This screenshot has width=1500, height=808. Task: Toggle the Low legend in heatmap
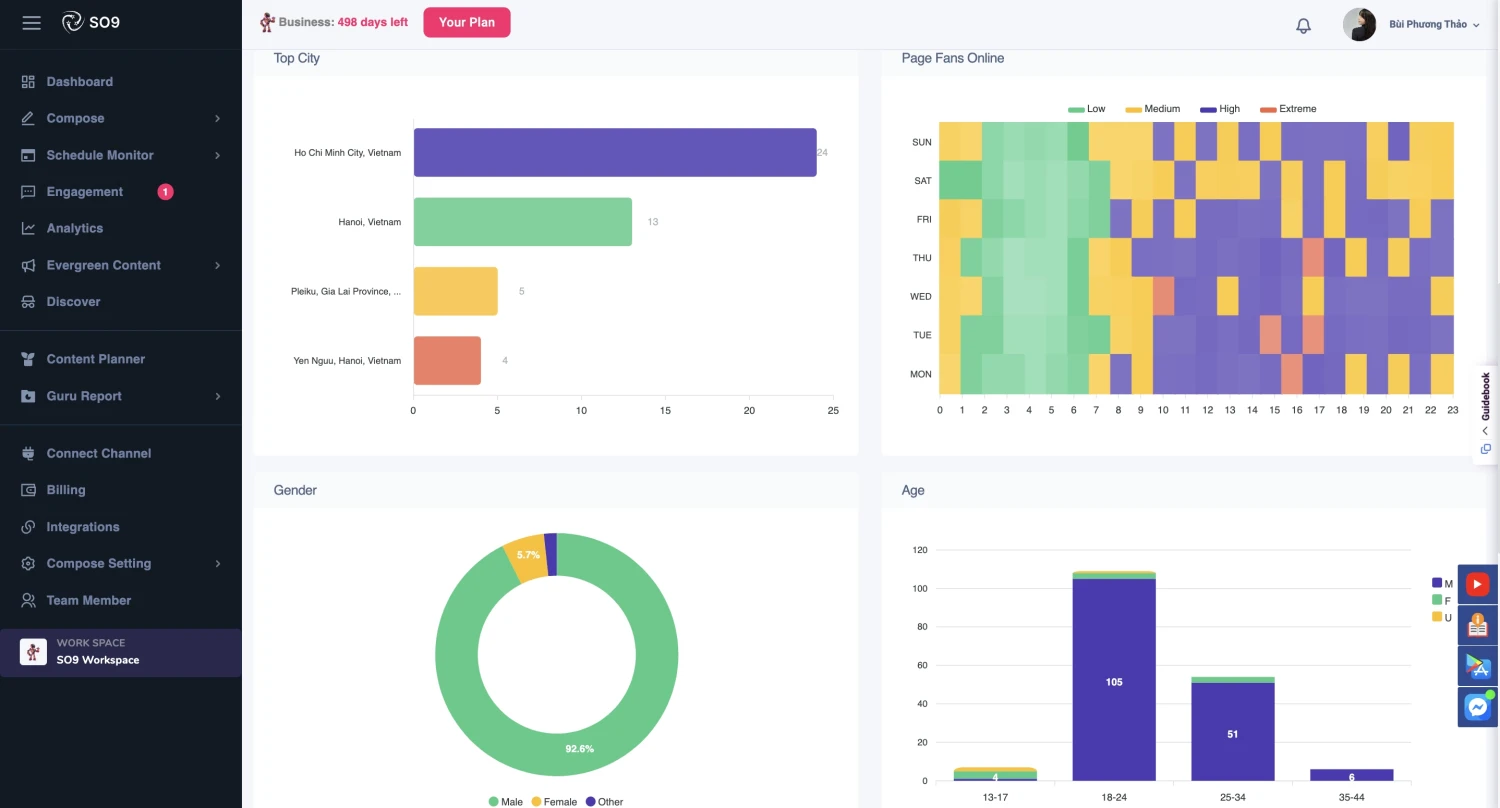coord(1086,109)
